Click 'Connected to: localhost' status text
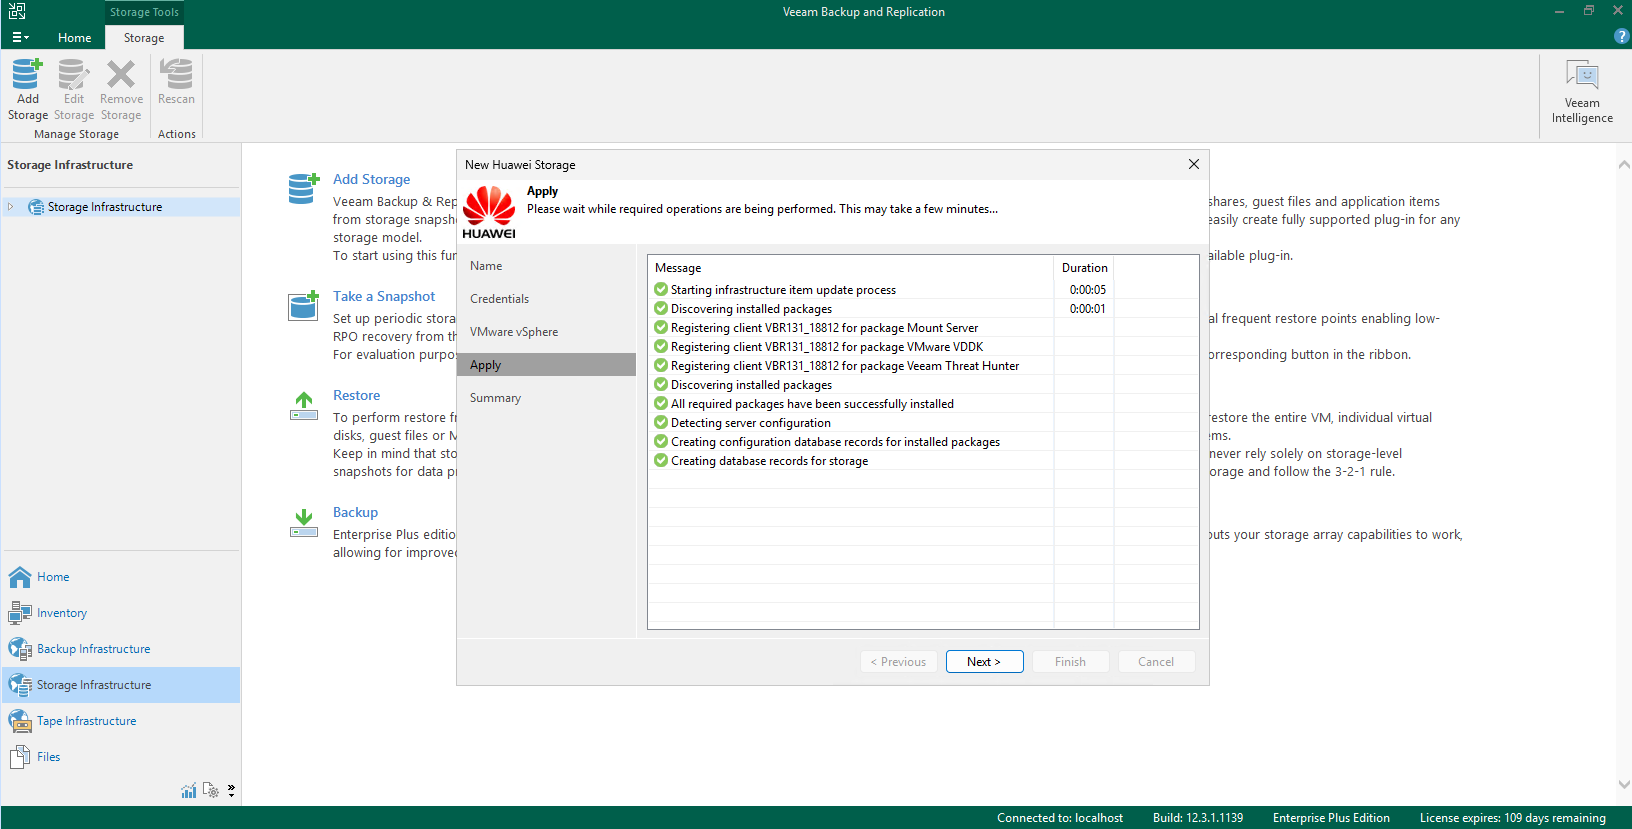The image size is (1632, 829). (x=1060, y=818)
